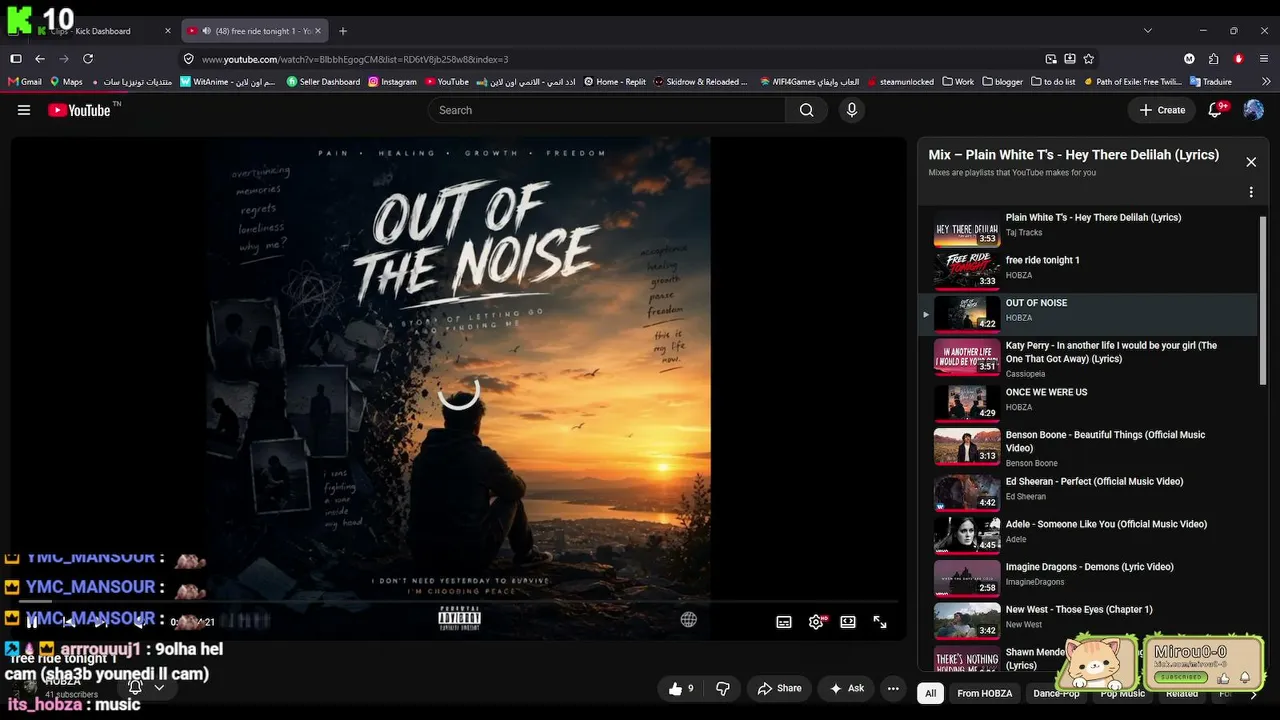Screen dimensions: 1280x720
Task: Select the Pop Music filter chip
Action: (1123, 693)
